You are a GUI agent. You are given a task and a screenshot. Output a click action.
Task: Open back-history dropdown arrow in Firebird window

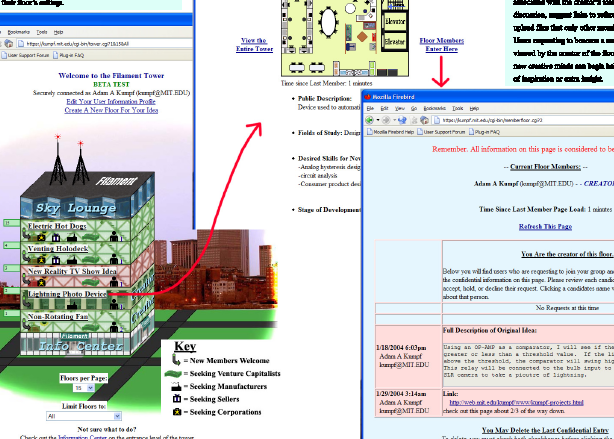377,120
